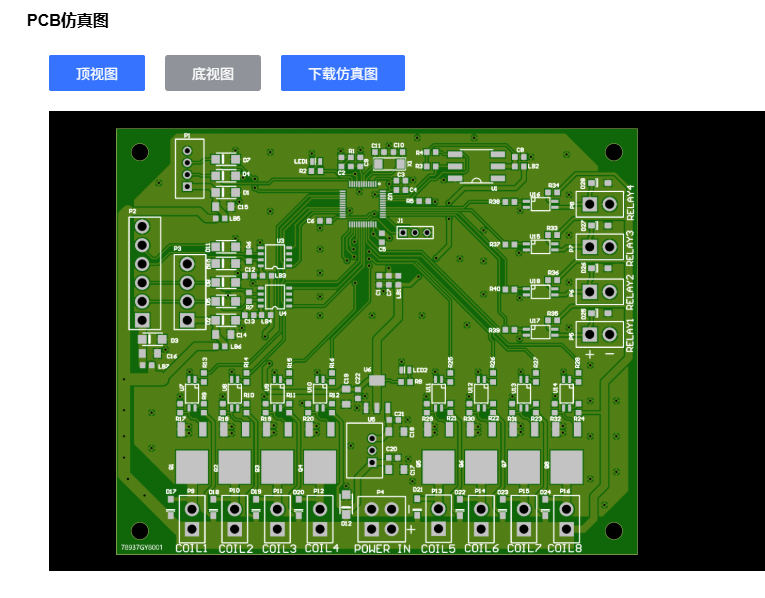Click the COIL7 silkscreen label

524,549
